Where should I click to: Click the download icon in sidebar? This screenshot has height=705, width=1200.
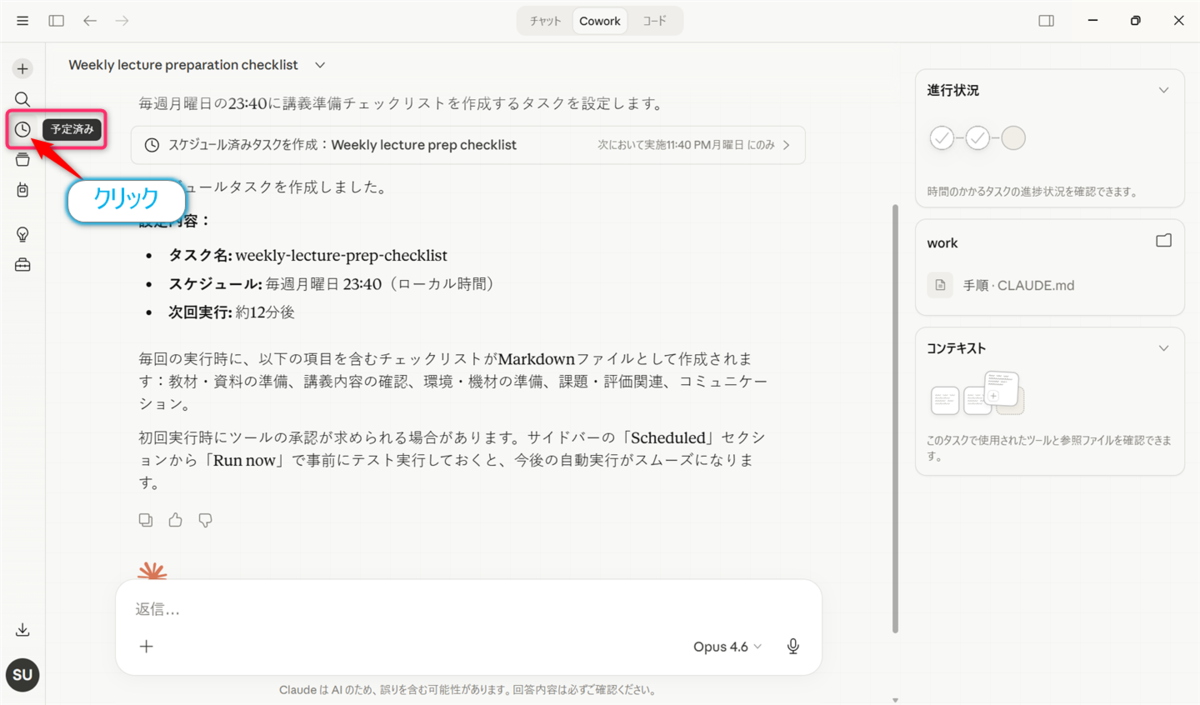click(23, 630)
